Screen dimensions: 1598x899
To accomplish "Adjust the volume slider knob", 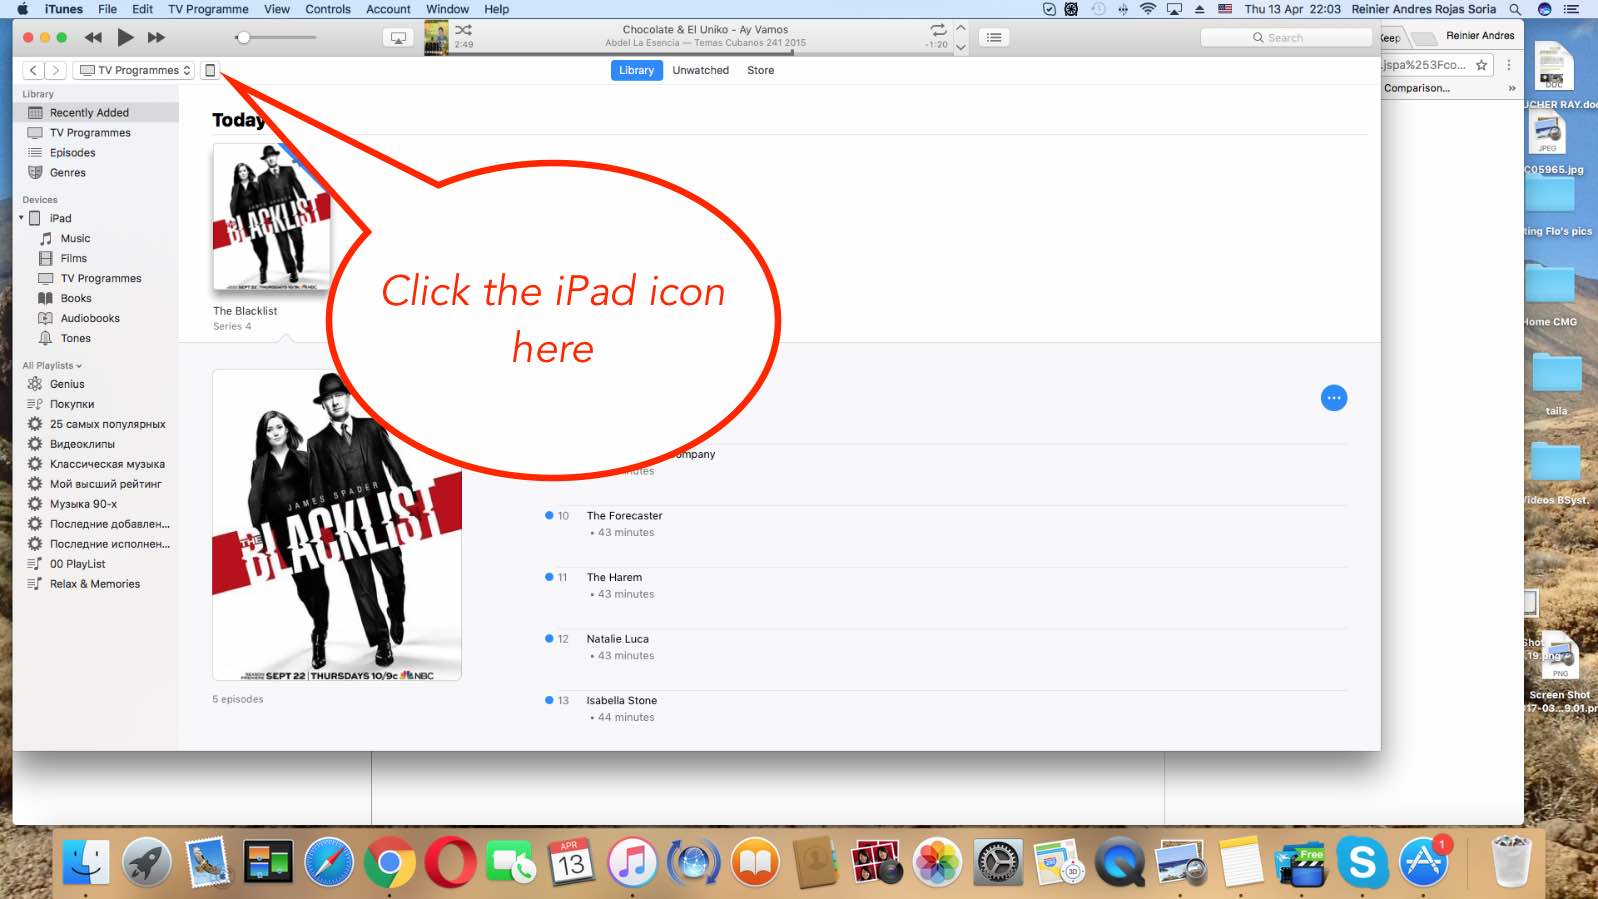I will point(242,38).
